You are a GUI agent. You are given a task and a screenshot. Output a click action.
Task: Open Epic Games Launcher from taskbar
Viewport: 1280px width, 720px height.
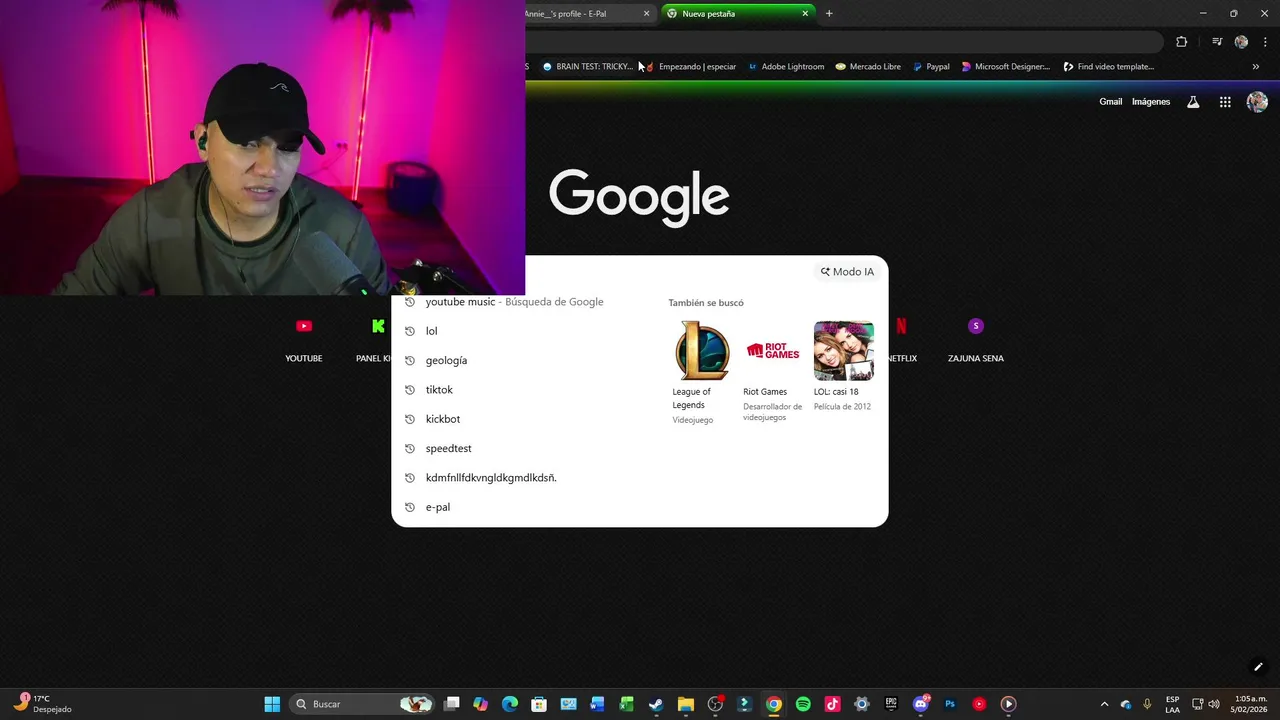coord(891,704)
